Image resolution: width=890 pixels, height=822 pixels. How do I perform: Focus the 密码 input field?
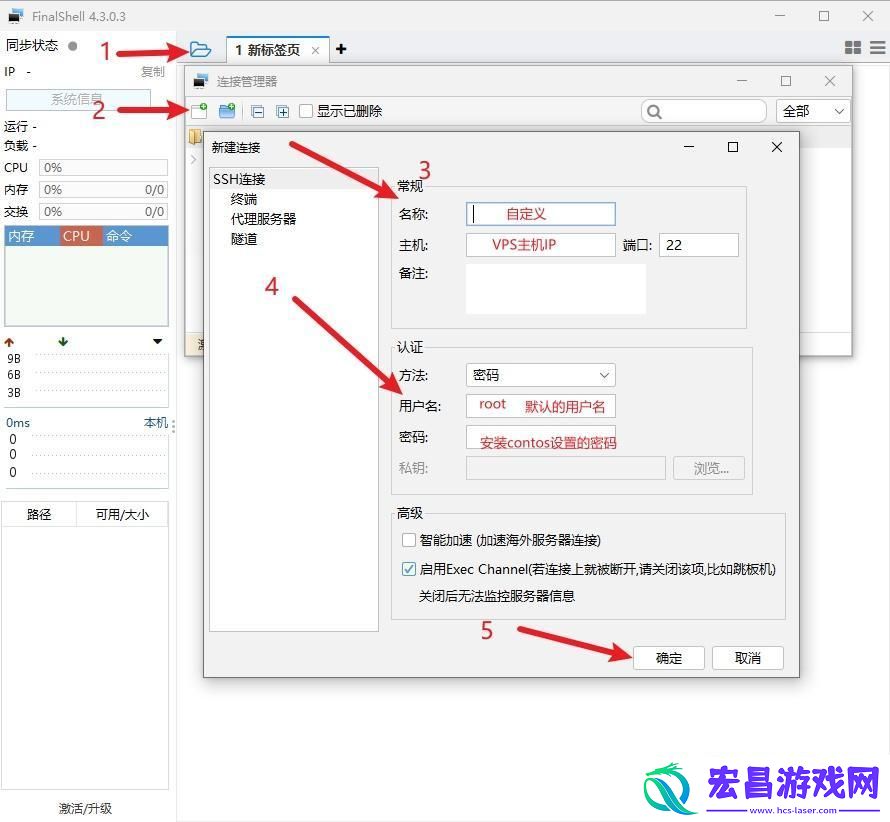[540, 437]
